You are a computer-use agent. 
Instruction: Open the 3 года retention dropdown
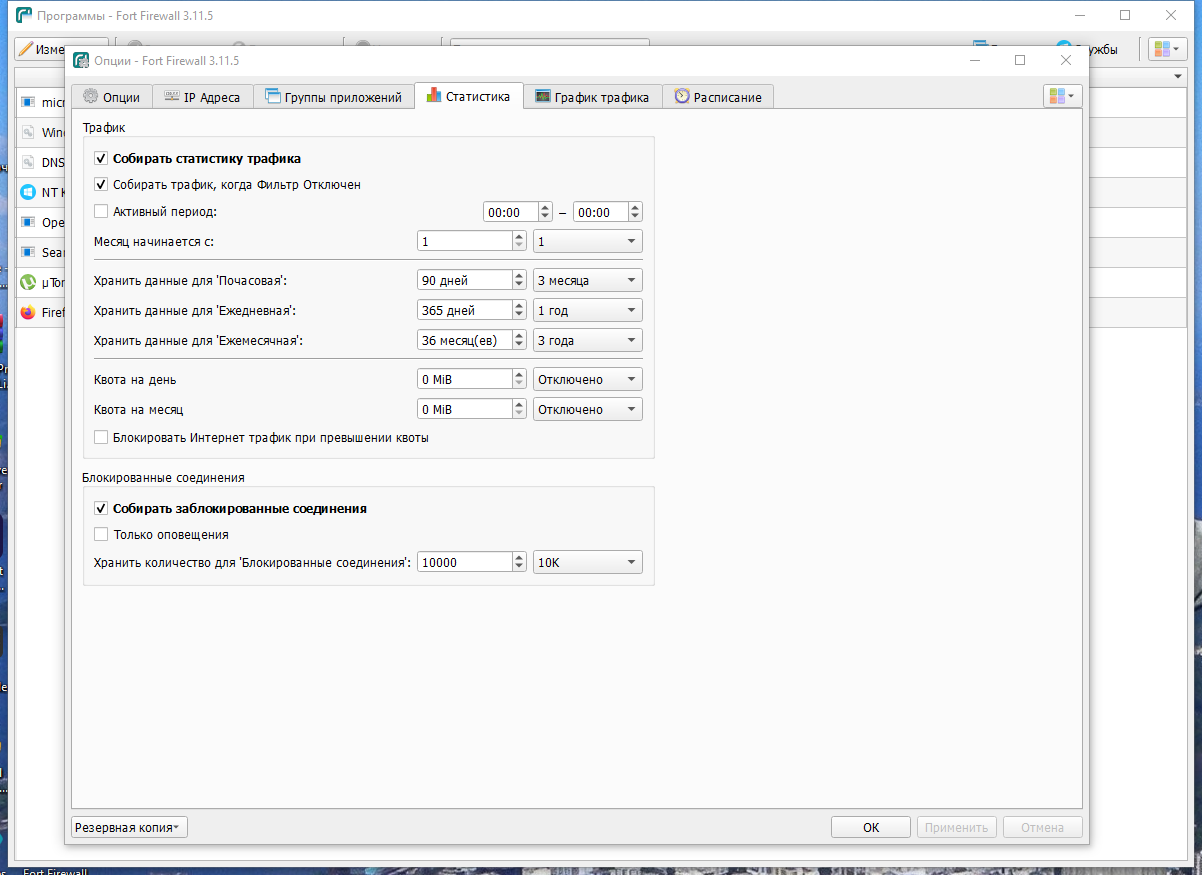click(587, 340)
